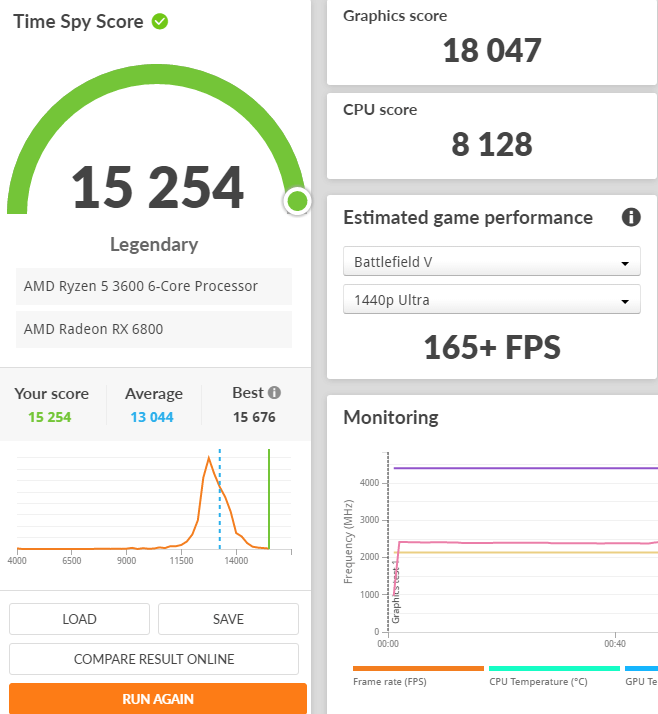The height and width of the screenshot is (714, 658).
Task: Click the Graphics test 1 vertical marker label
Action: point(396,592)
